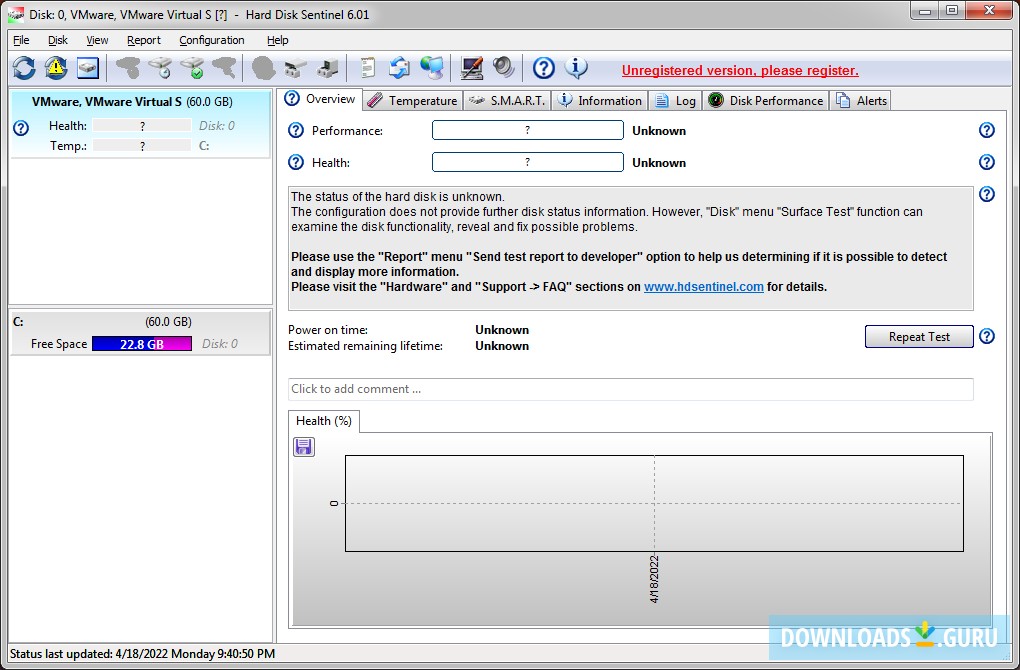The width and height of the screenshot is (1020, 670).
Task: Click the Repeat Test button
Action: [x=919, y=336]
